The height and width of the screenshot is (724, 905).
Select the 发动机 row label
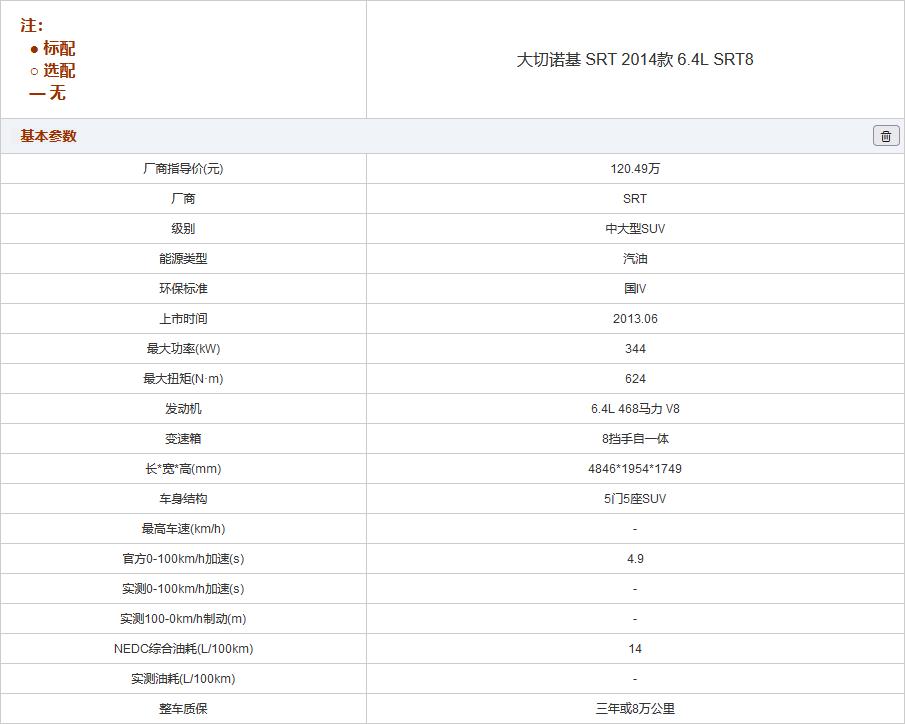click(x=183, y=409)
